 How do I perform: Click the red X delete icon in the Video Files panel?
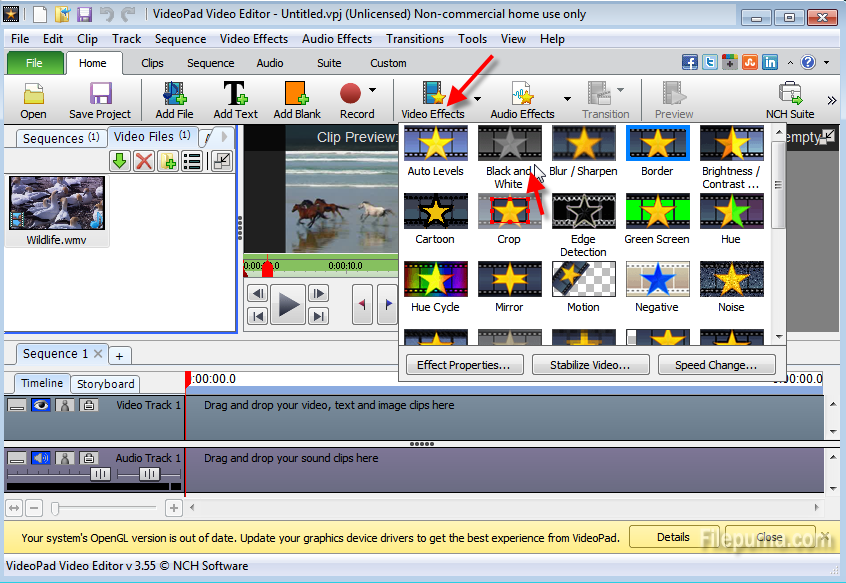(144, 161)
